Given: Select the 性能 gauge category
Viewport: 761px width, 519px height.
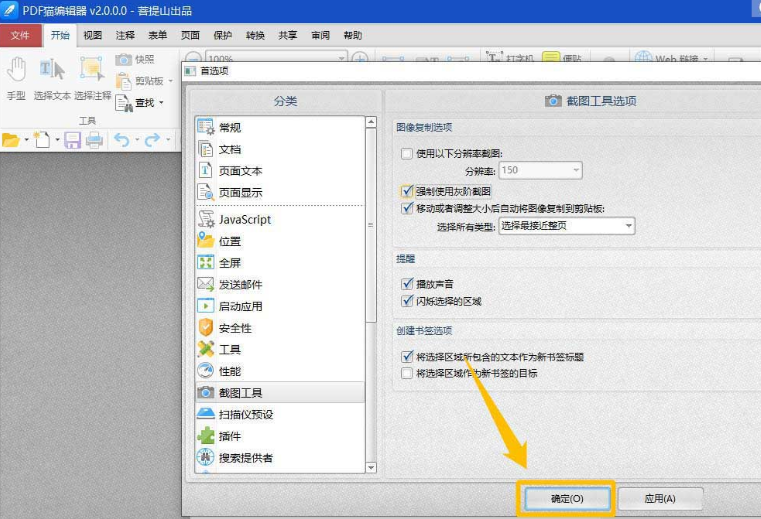Looking at the screenshot, I should [x=280, y=371].
